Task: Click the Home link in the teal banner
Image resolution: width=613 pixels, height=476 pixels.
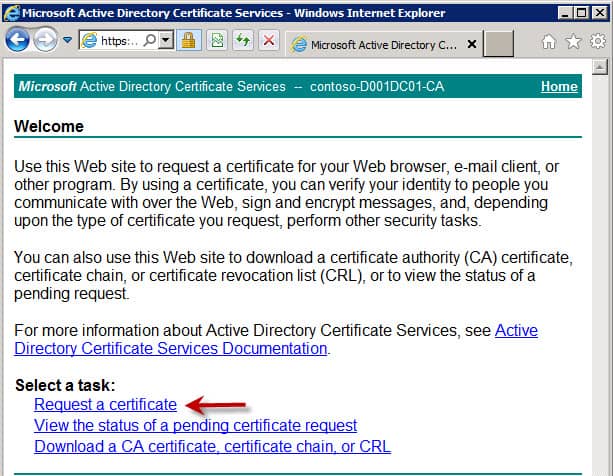Action: pyautogui.click(x=559, y=86)
